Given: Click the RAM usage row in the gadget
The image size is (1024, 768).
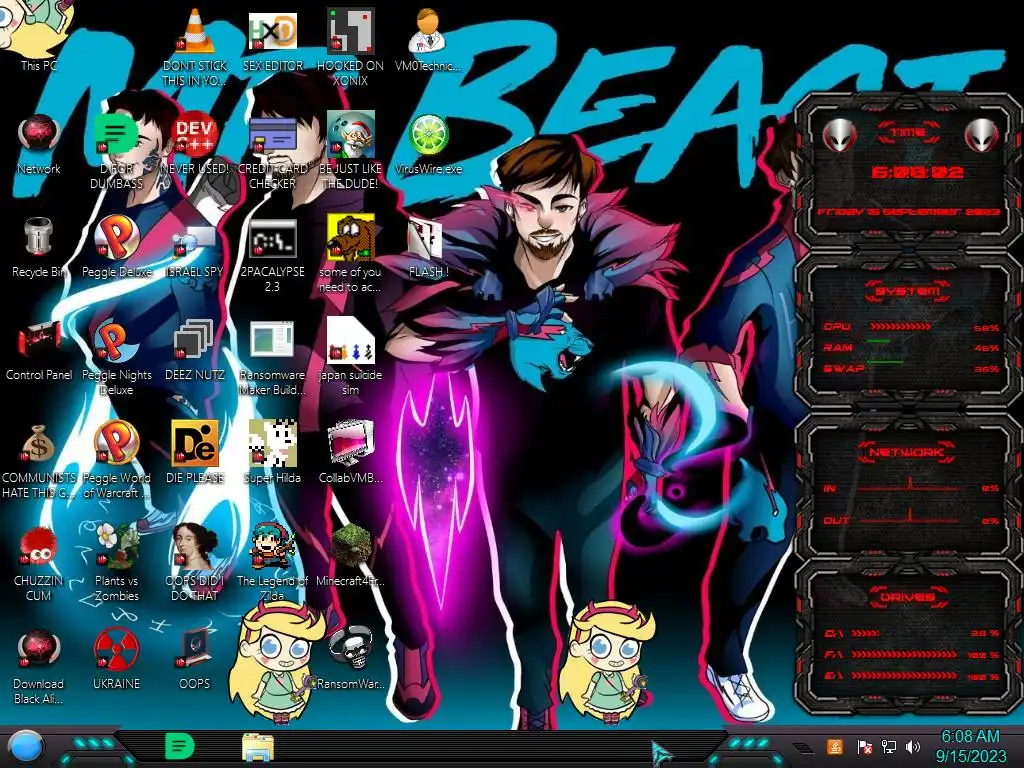Looking at the screenshot, I should point(912,347).
